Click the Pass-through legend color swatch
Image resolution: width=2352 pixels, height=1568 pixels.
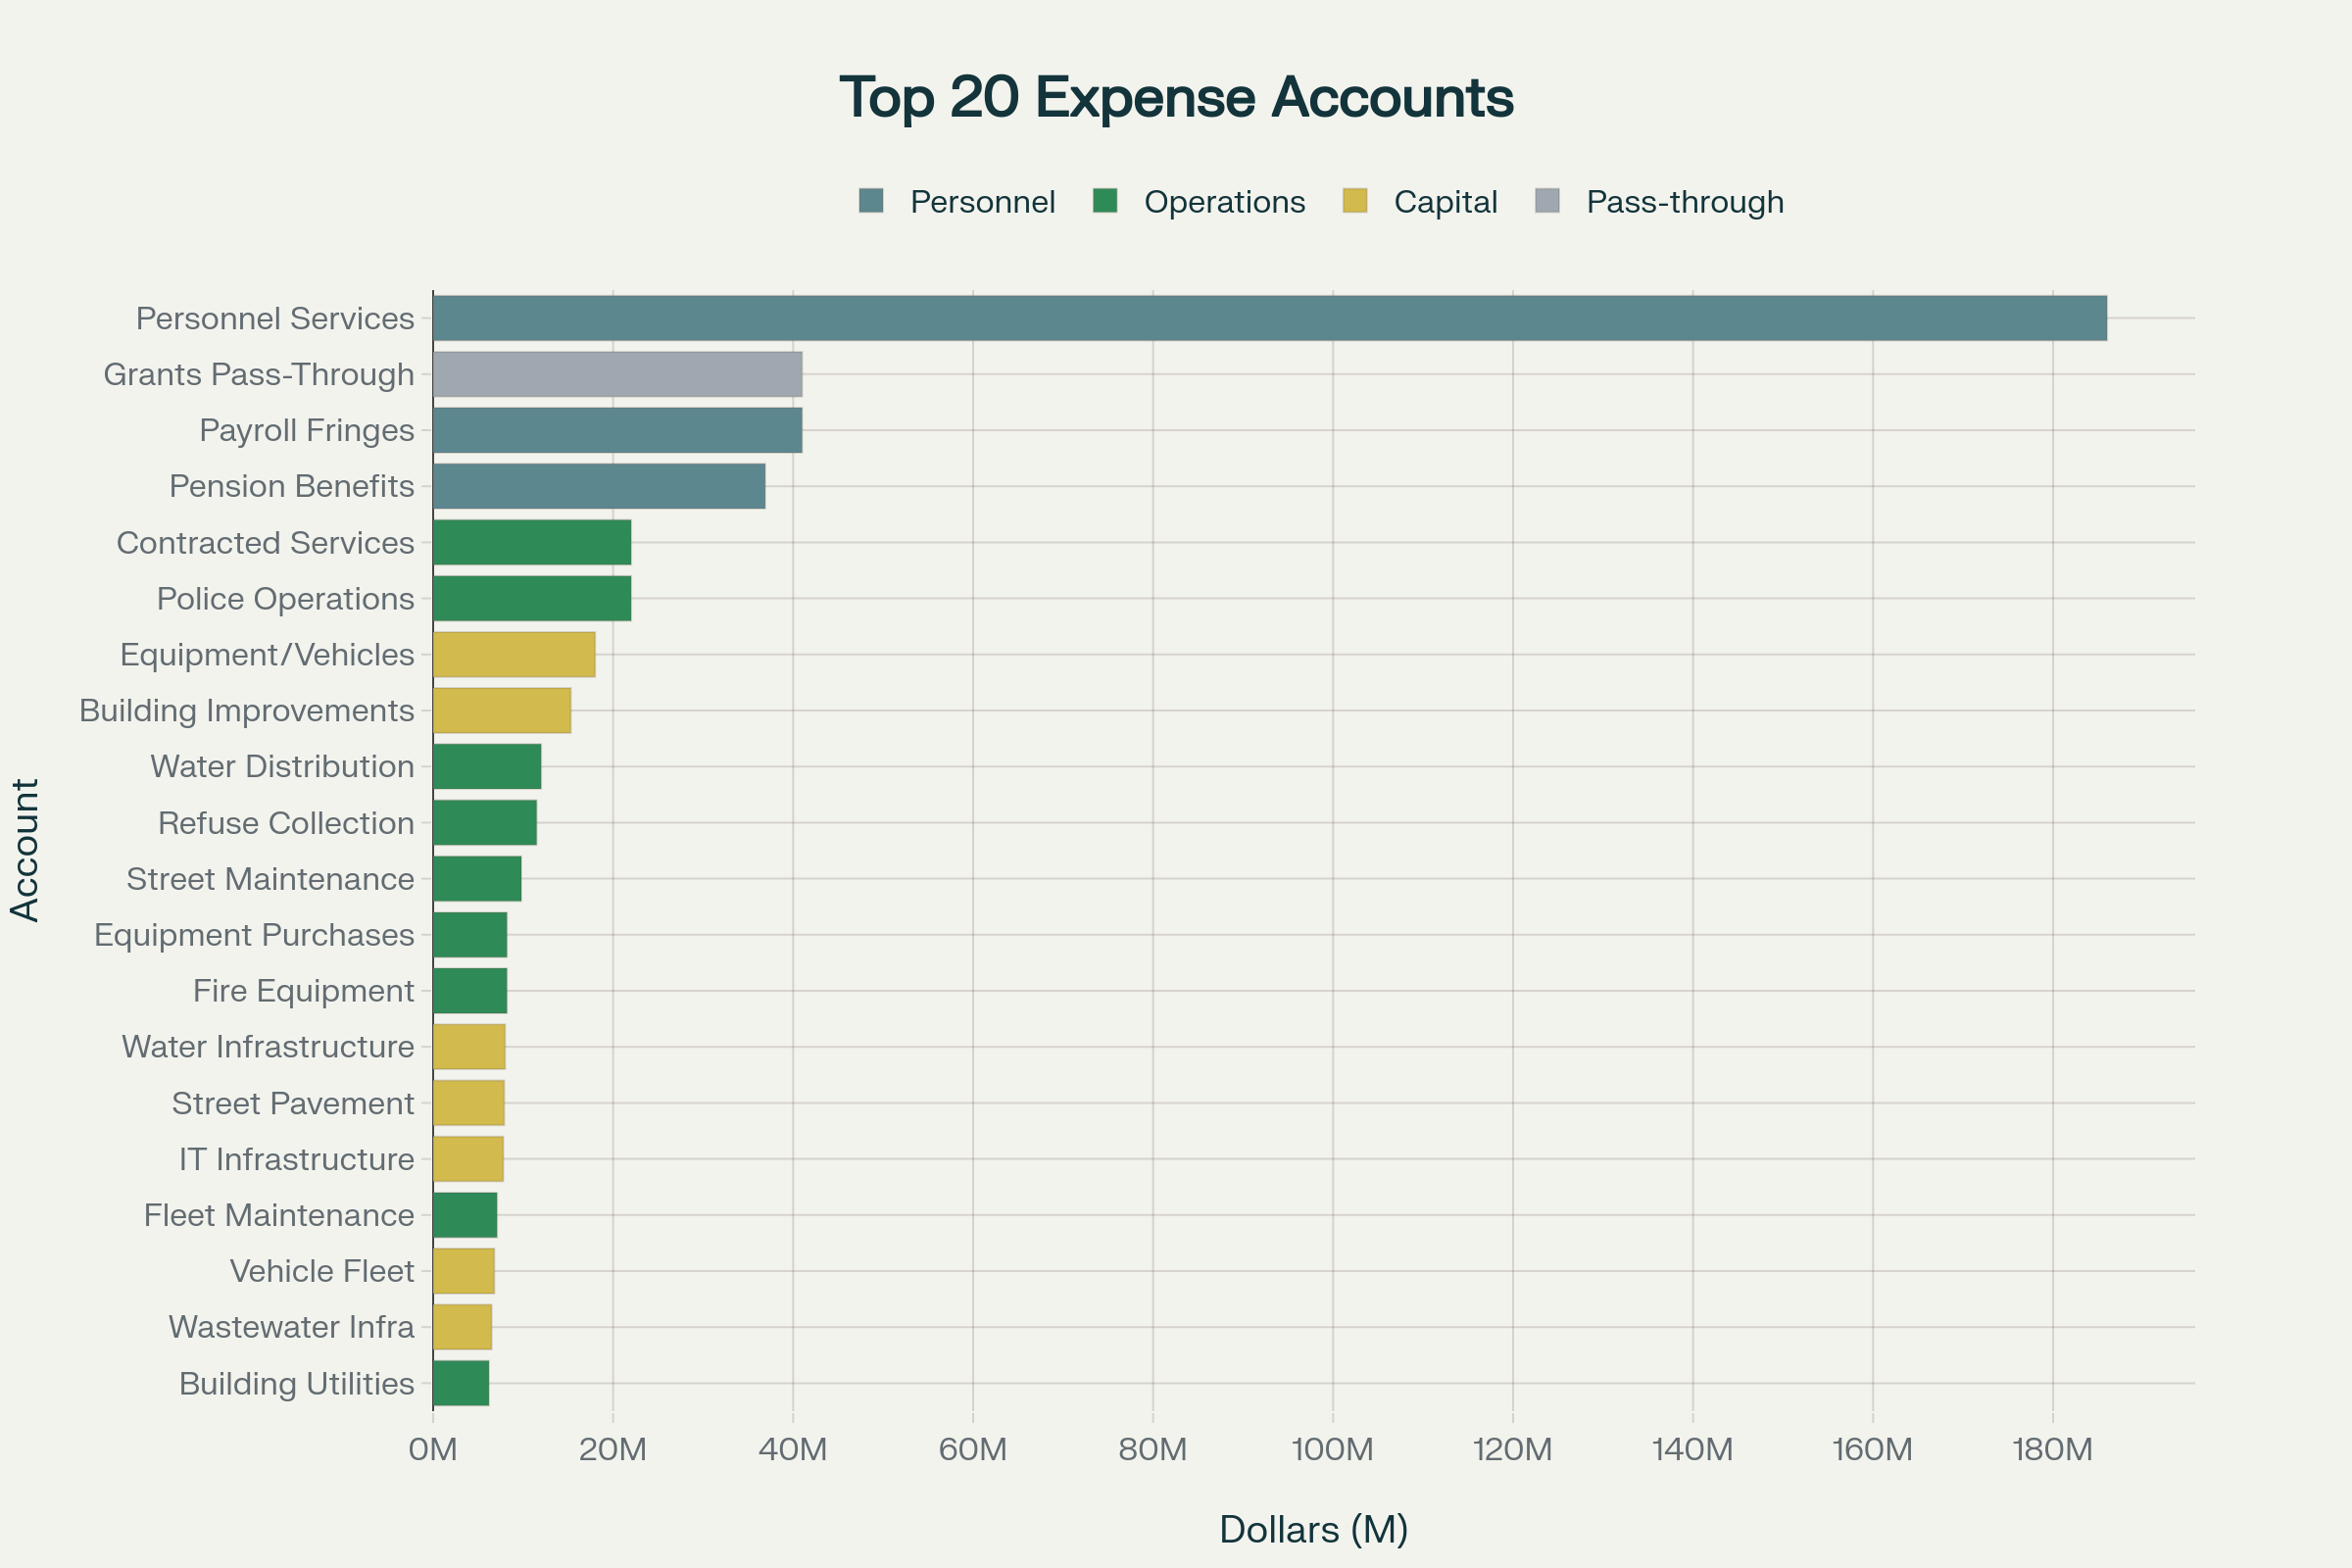[x=1547, y=201]
